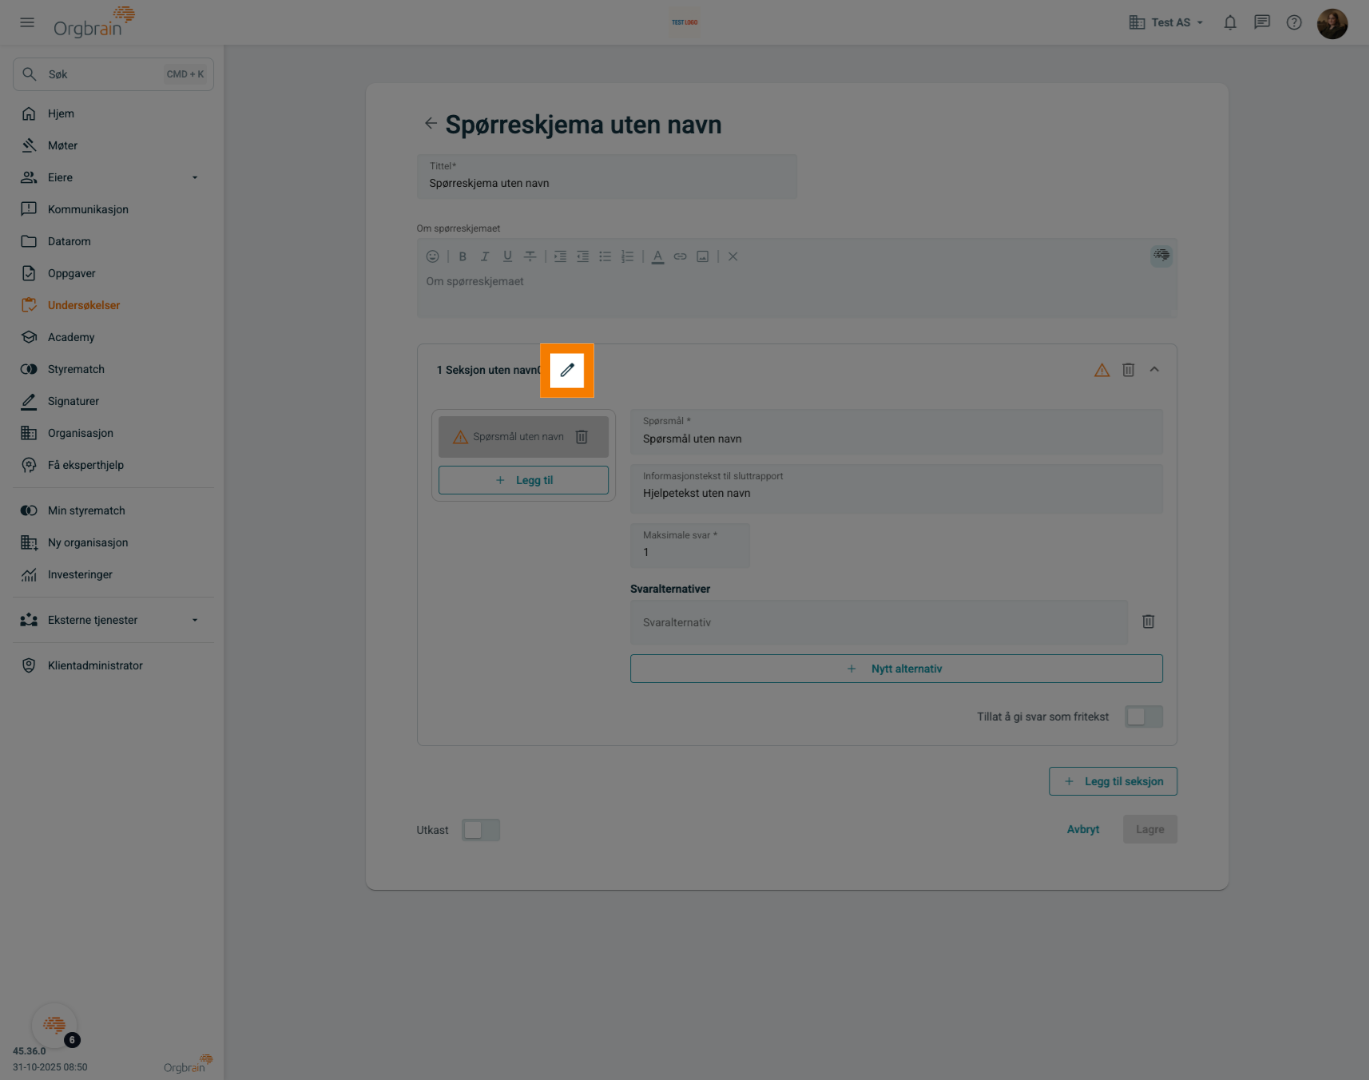Delete the question 'Spørsmål uten navn'
Screen dimensions: 1369x1080
click(582, 437)
